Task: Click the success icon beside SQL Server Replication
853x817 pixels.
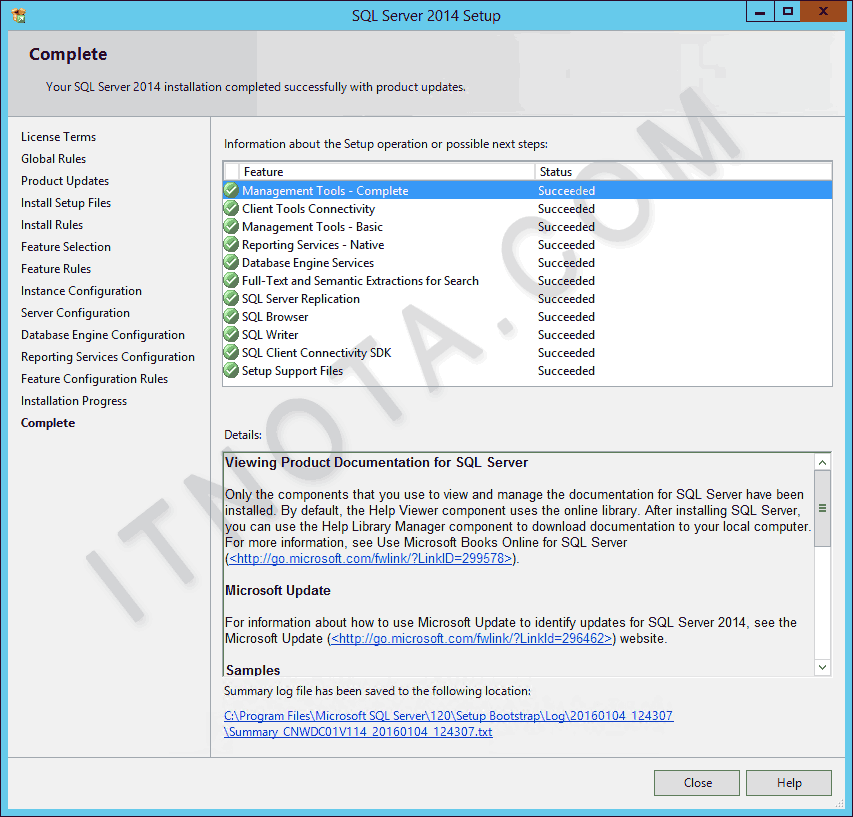Action: pyautogui.click(x=231, y=298)
